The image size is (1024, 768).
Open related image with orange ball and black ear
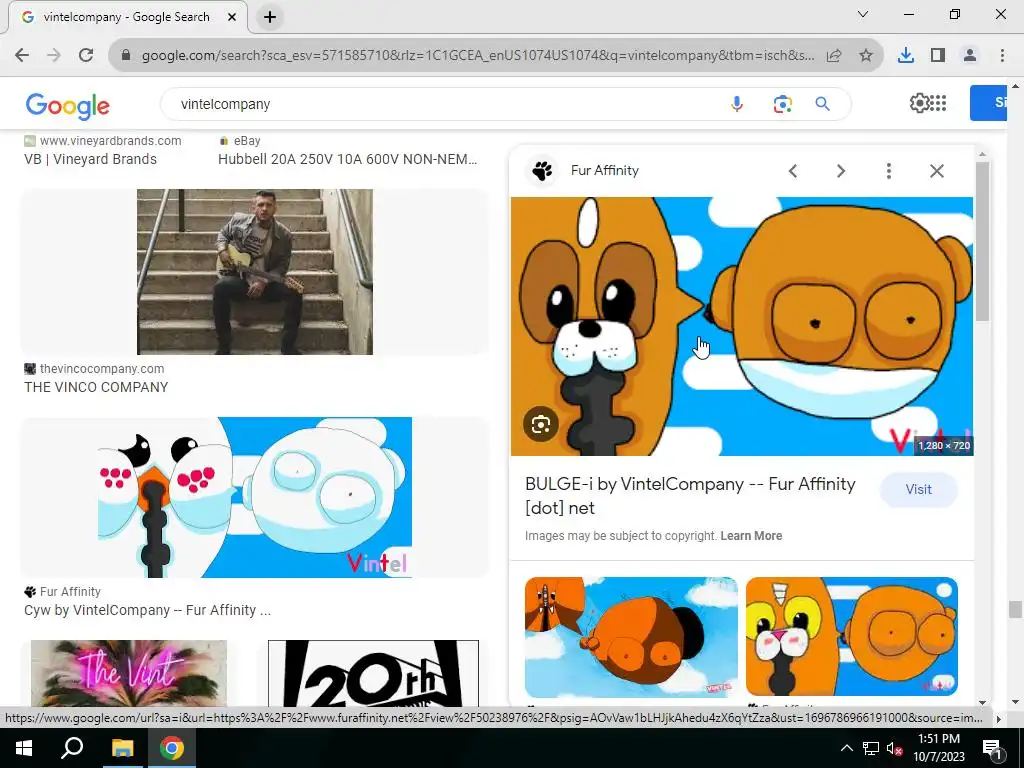(x=632, y=637)
